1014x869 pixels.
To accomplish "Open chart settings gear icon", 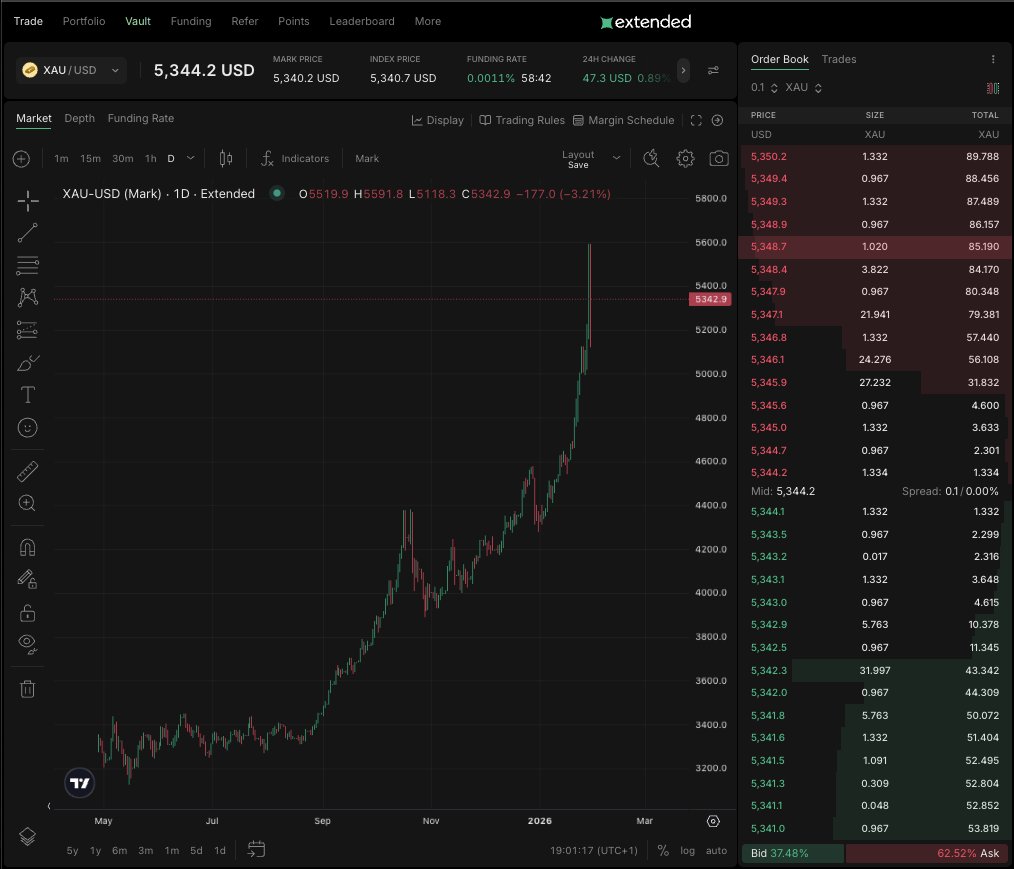I will click(685, 158).
